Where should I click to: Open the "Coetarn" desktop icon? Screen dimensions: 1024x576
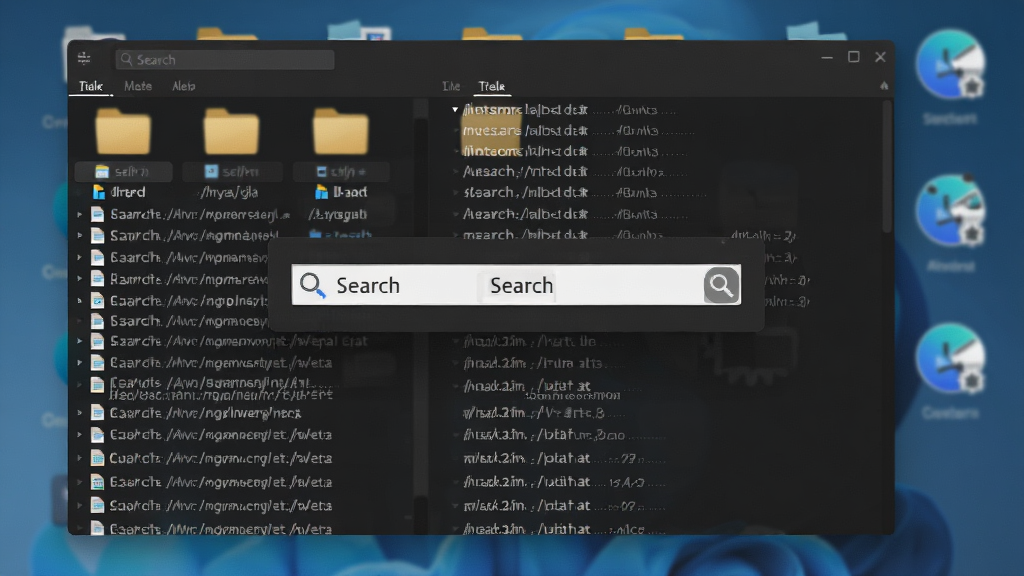point(950,358)
